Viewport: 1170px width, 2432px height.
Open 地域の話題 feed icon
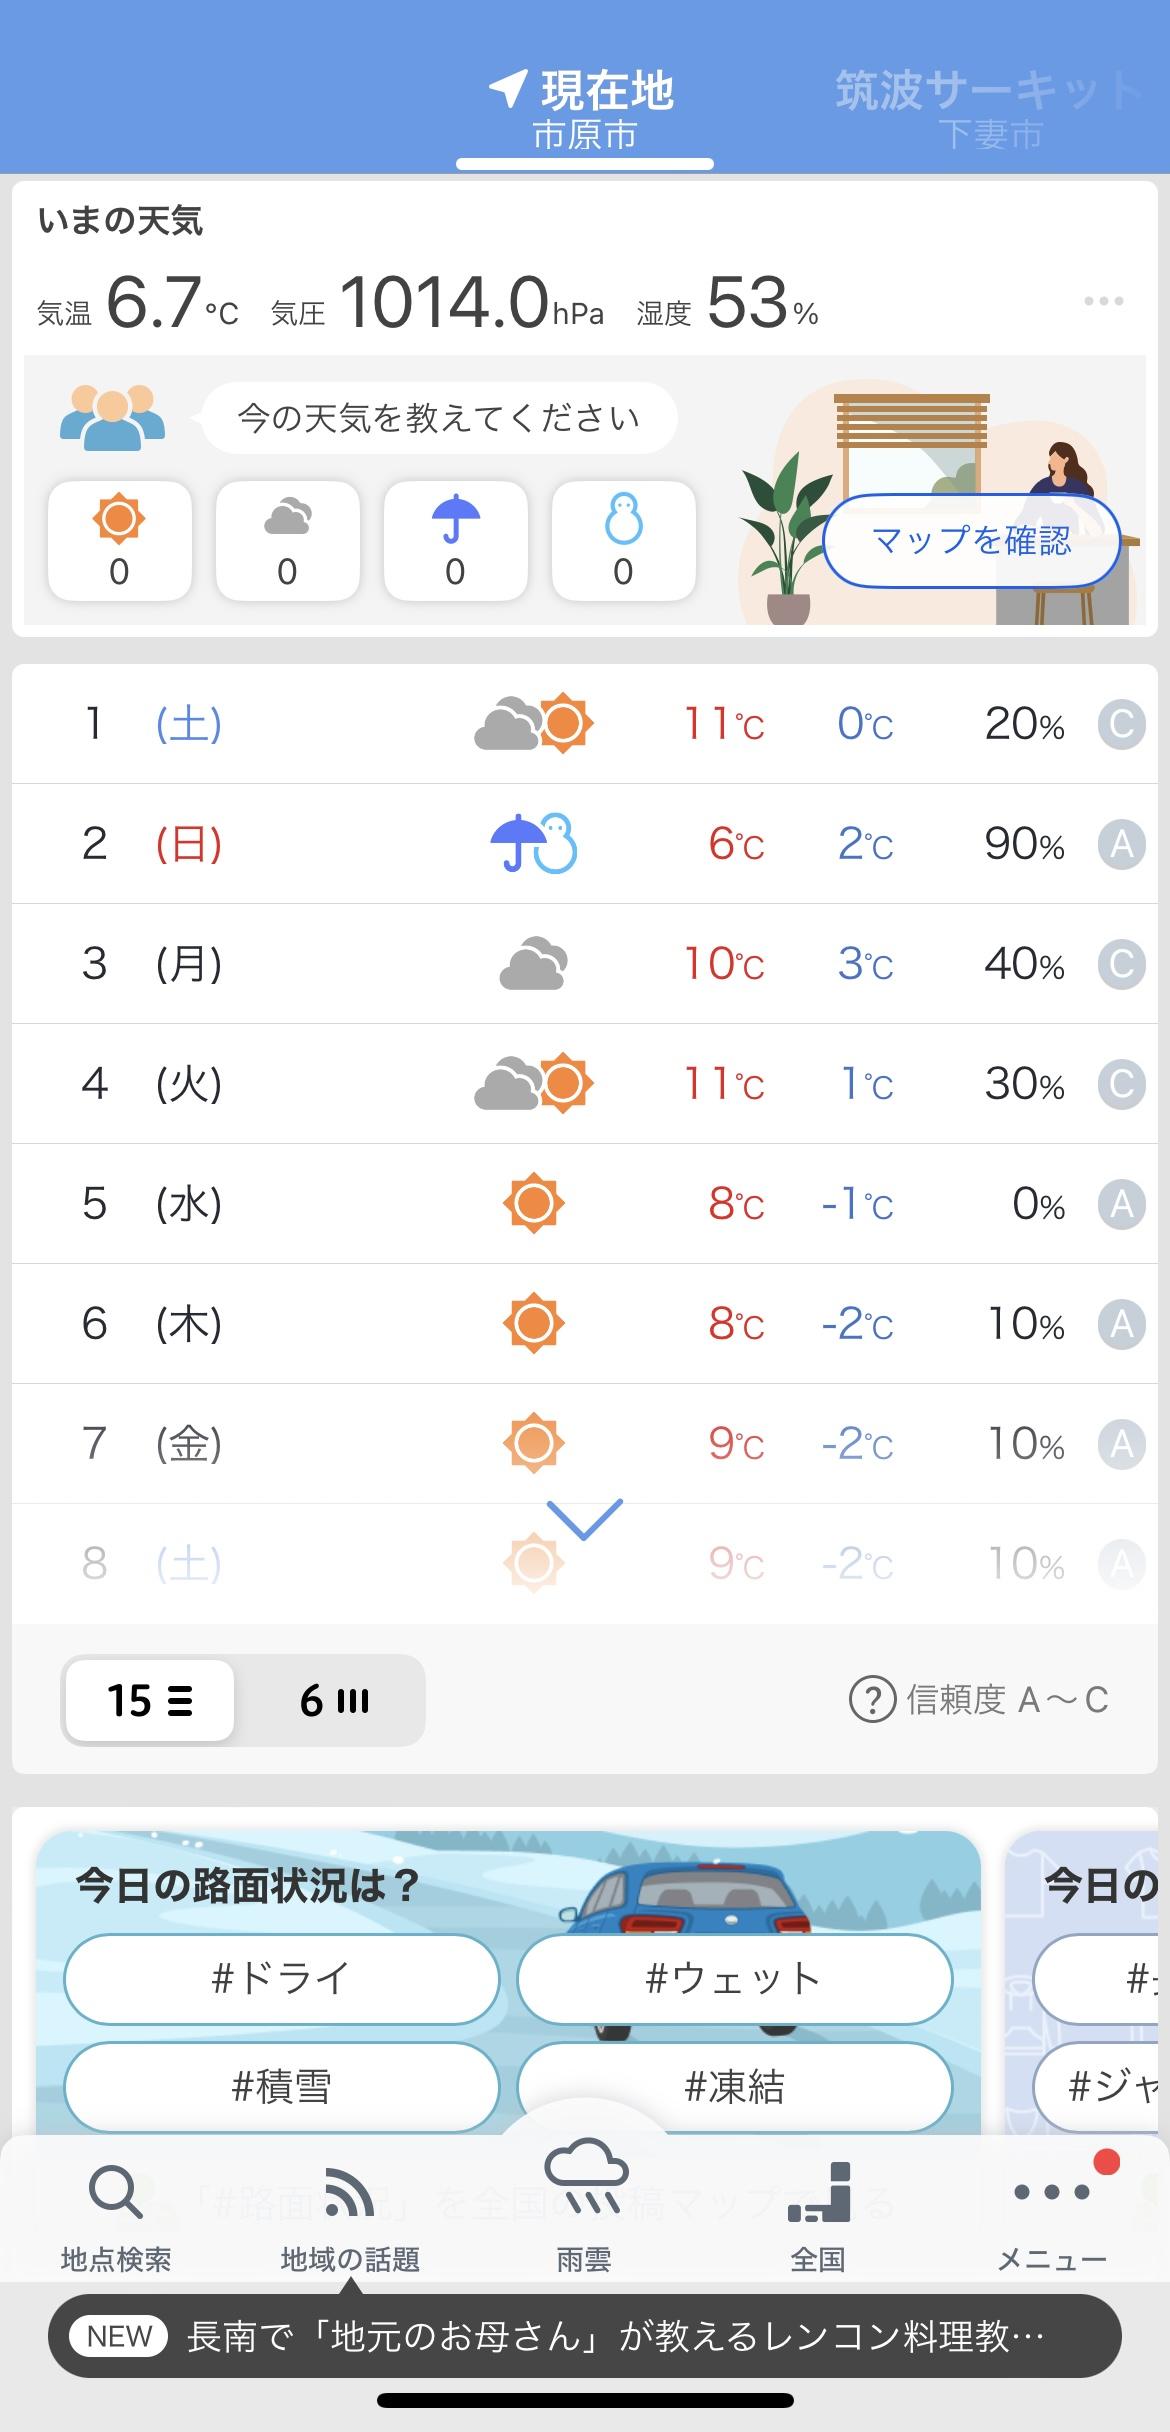[350, 2212]
